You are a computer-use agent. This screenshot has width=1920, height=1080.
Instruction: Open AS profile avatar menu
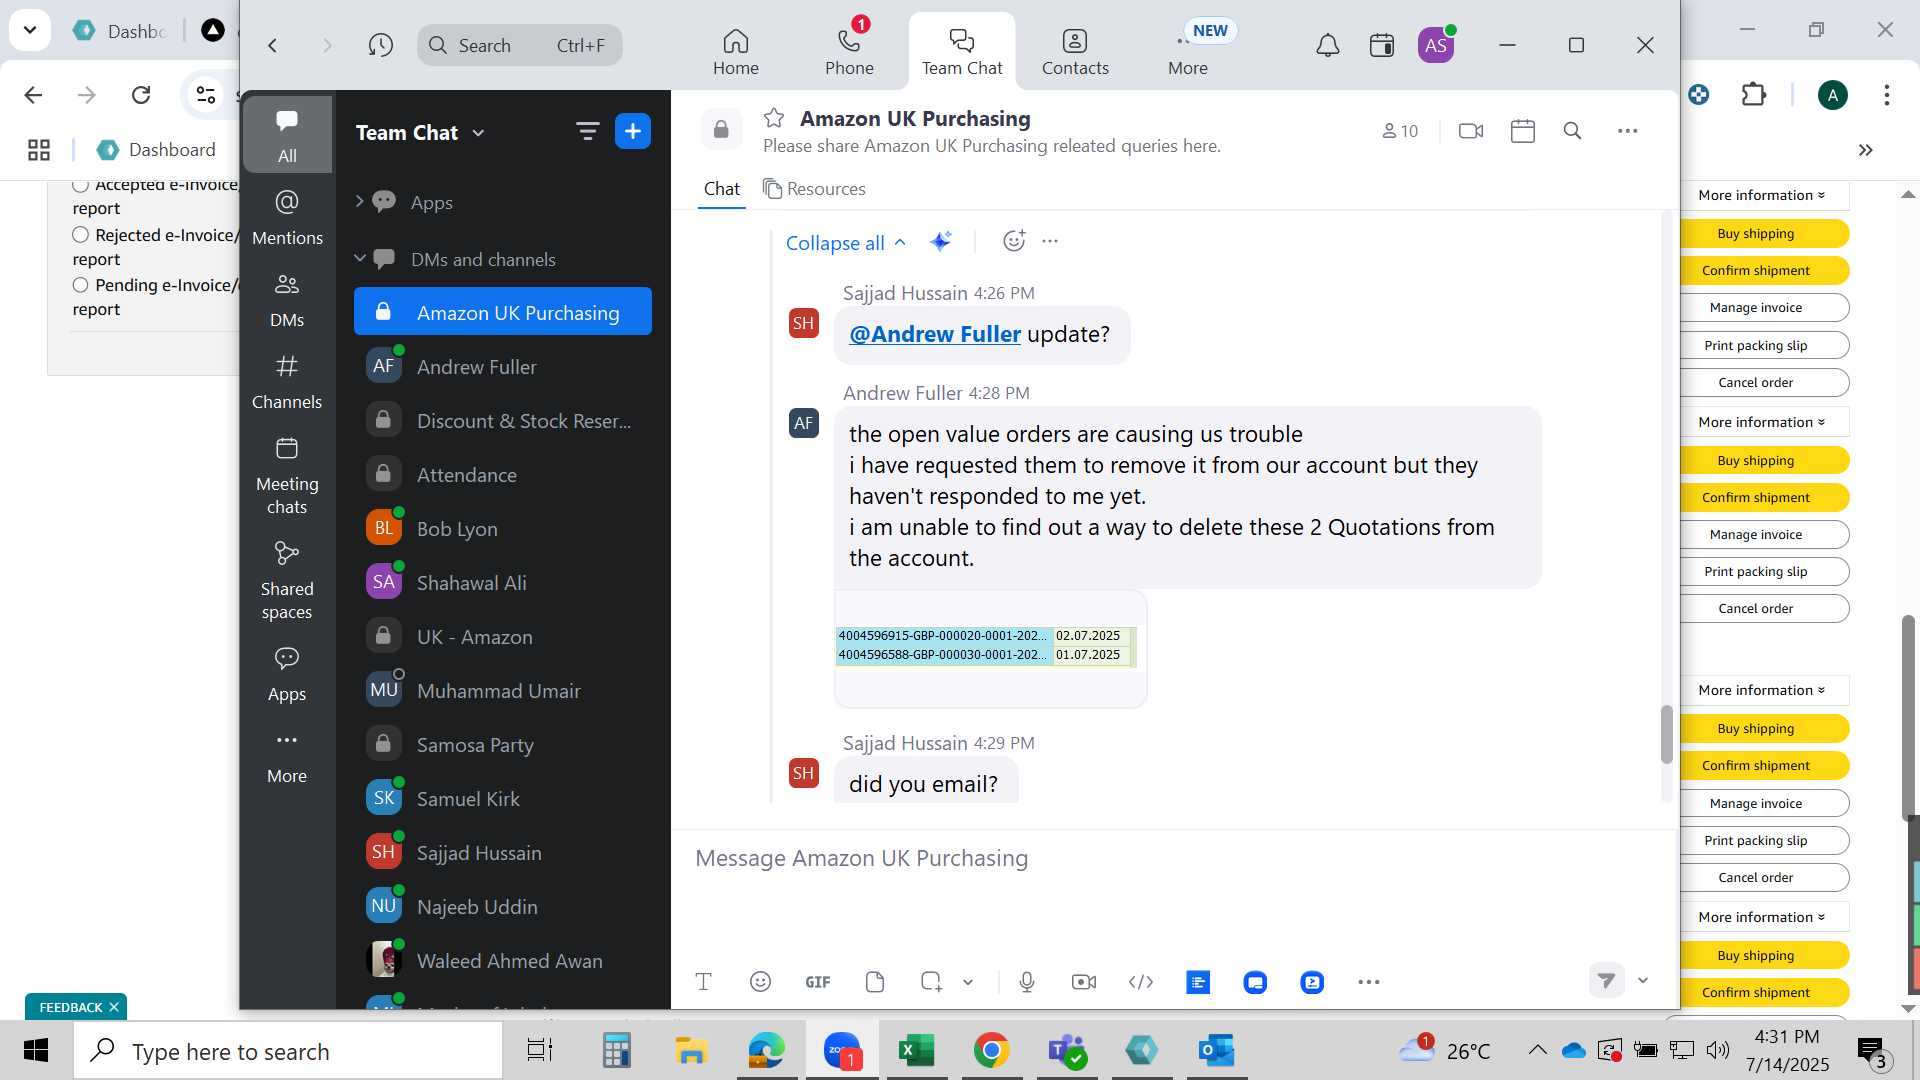click(1436, 45)
